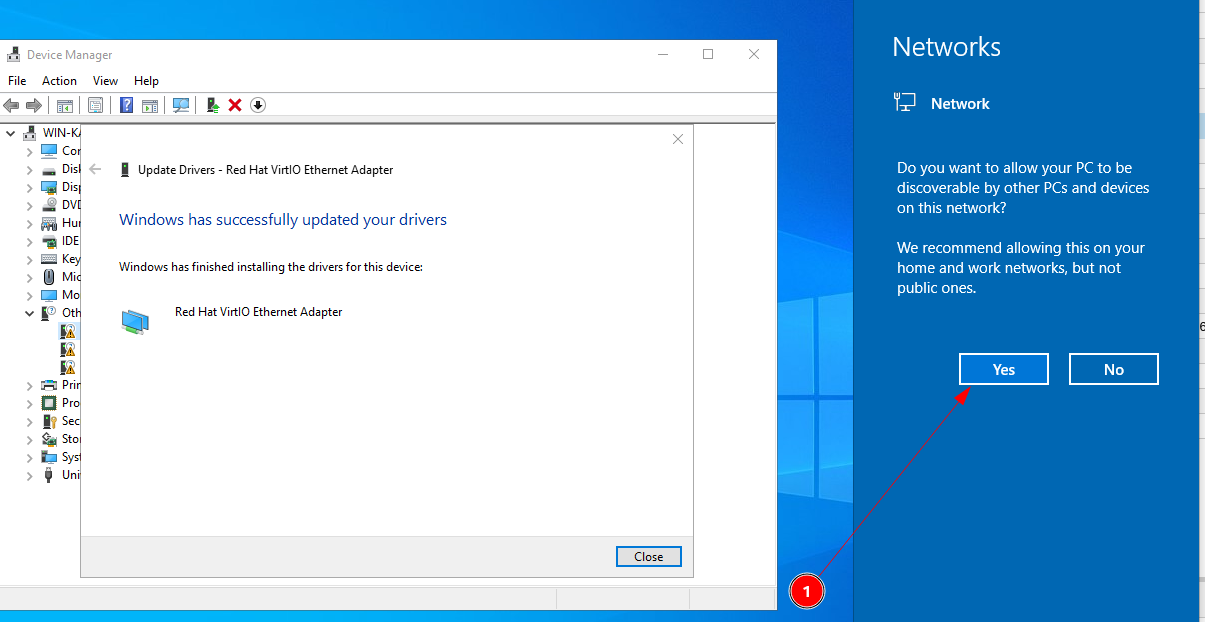Screen dimensions: 1205x622
Task: Click the Uninstall device red X icon
Action: [x=233, y=105]
